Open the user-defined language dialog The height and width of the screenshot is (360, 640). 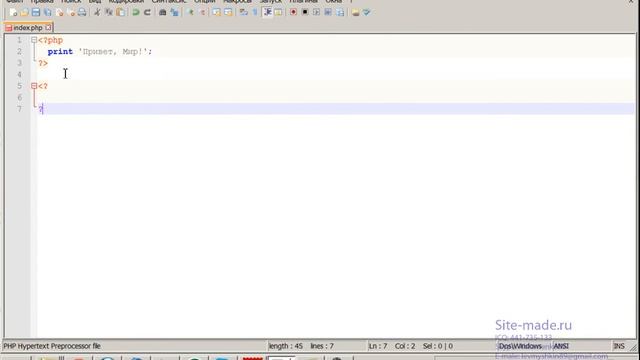click(x=278, y=13)
